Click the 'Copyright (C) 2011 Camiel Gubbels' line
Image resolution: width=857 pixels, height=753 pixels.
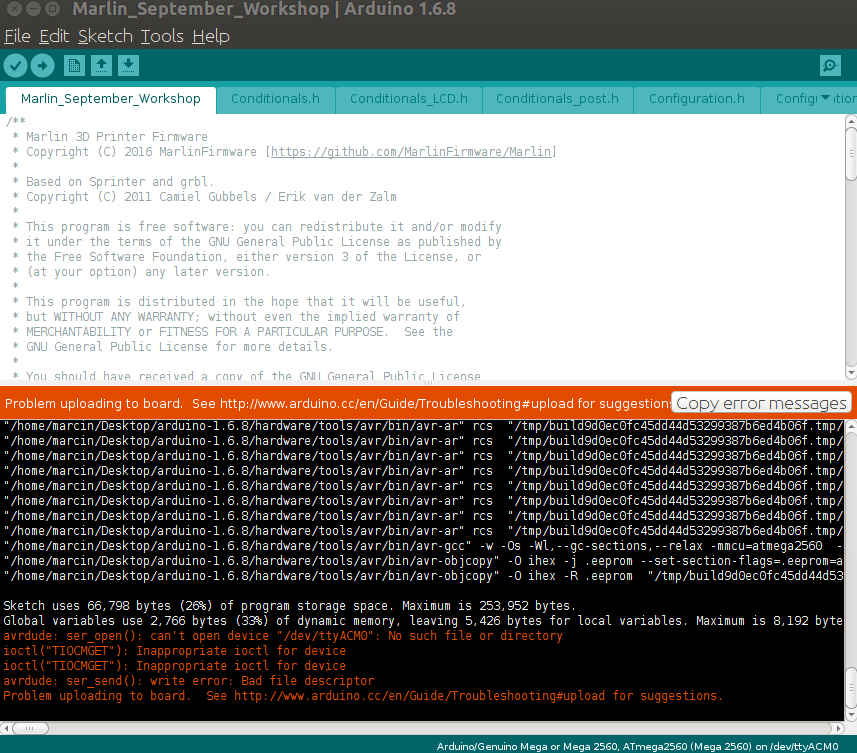211,196
